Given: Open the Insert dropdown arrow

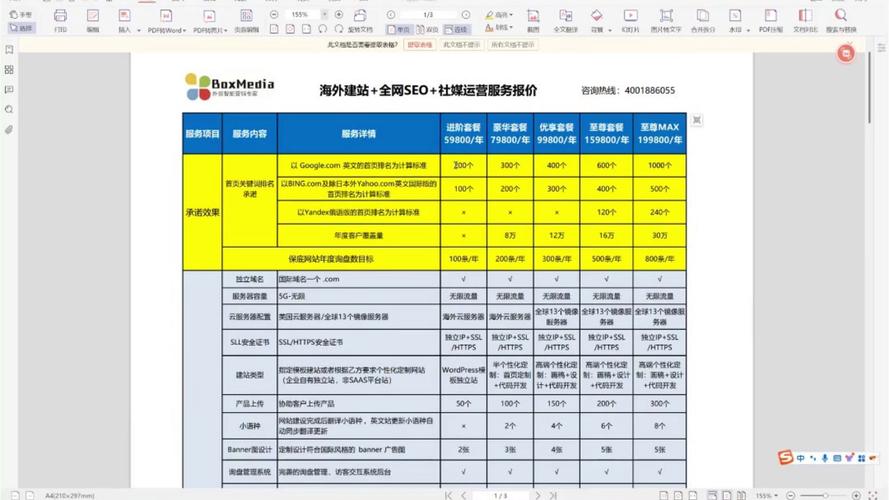Looking at the screenshot, I should tap(138, 30).
